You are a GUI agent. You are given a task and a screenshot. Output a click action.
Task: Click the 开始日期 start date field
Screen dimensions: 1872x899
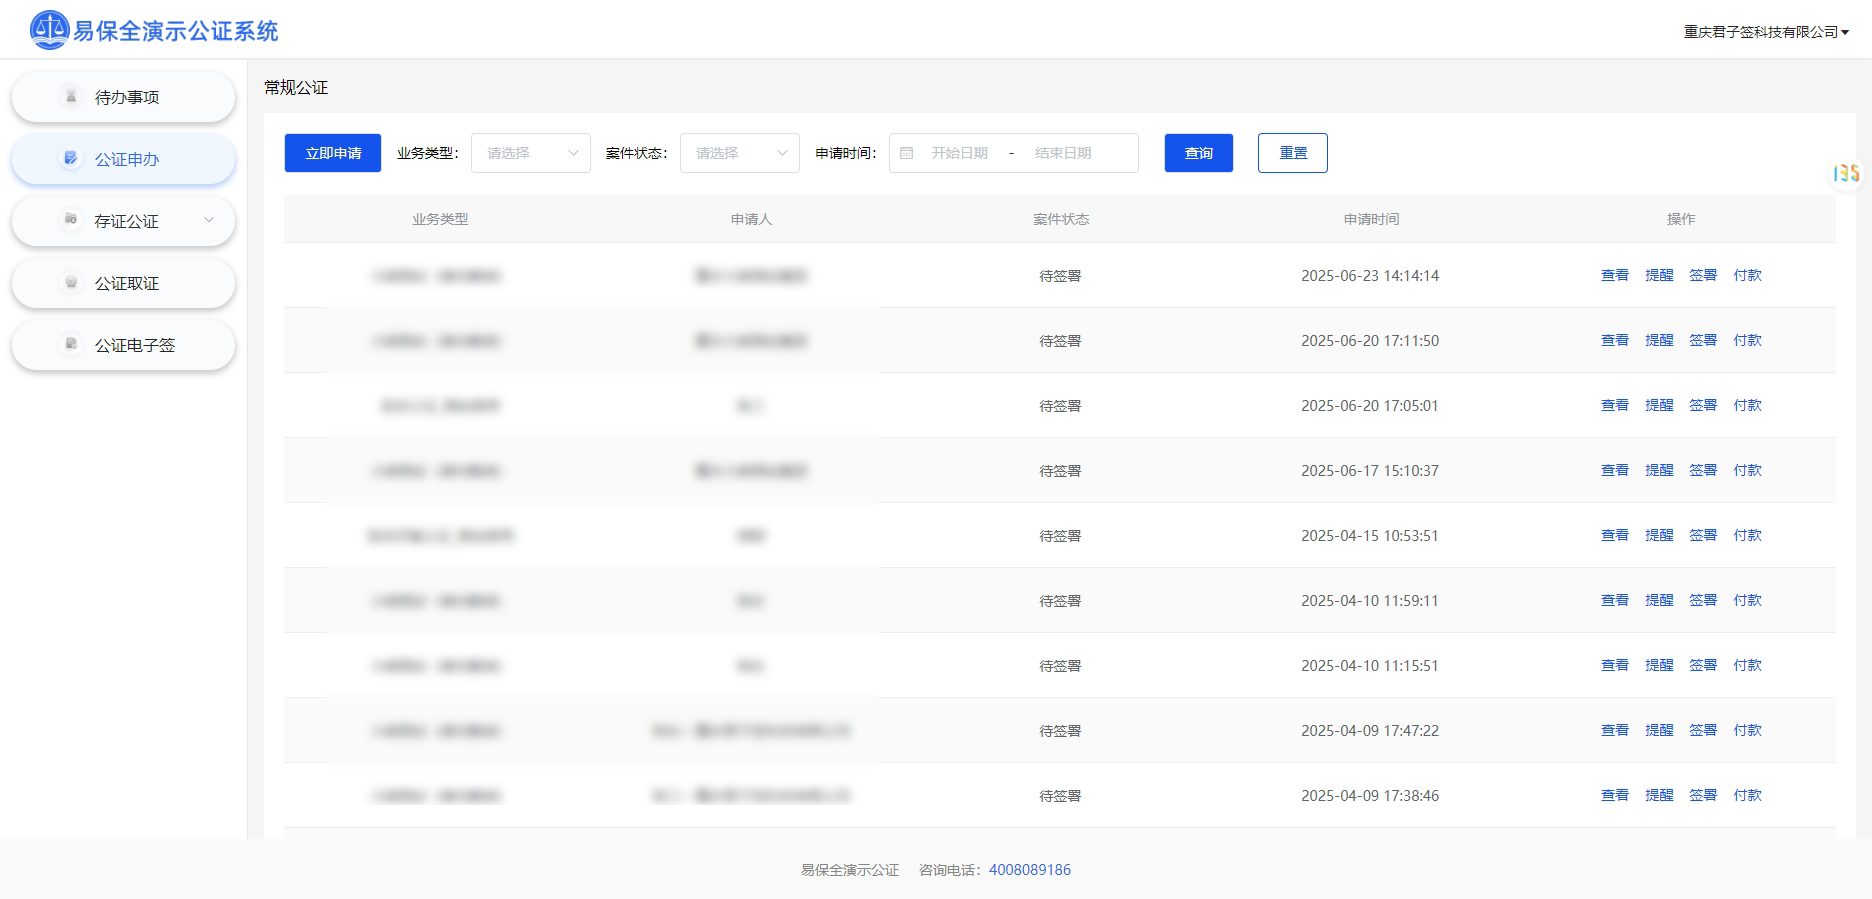click(959, 153)
